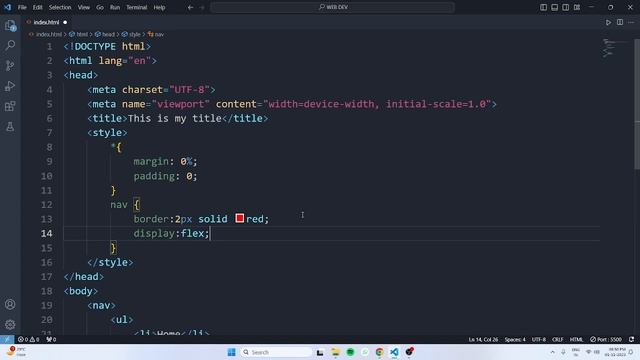Toggle the secondary side bar layout
This screenshot has height=360, width=640.
tap(565, 7)
